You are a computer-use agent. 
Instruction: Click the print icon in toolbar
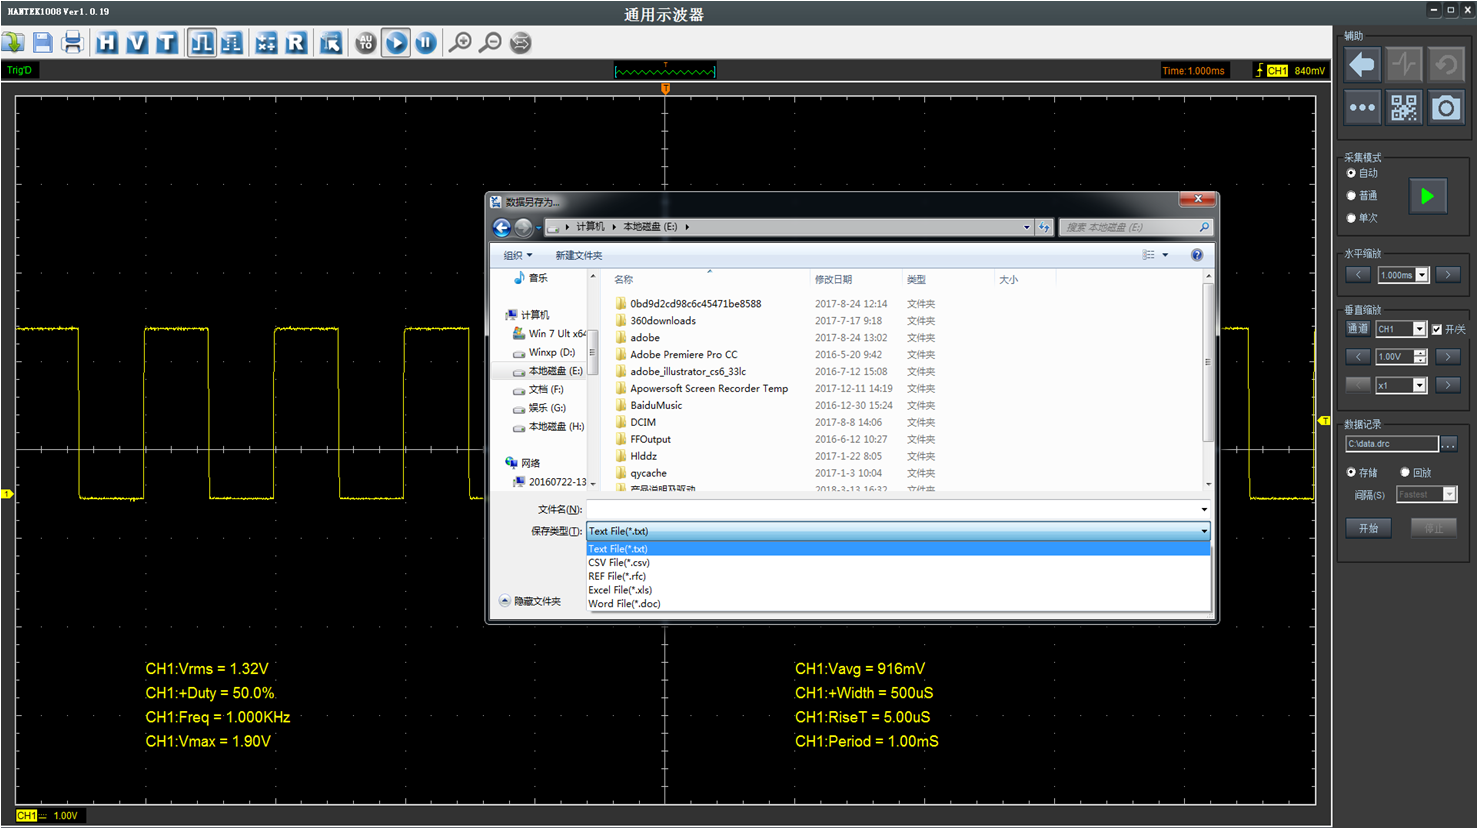coord(72,43)
